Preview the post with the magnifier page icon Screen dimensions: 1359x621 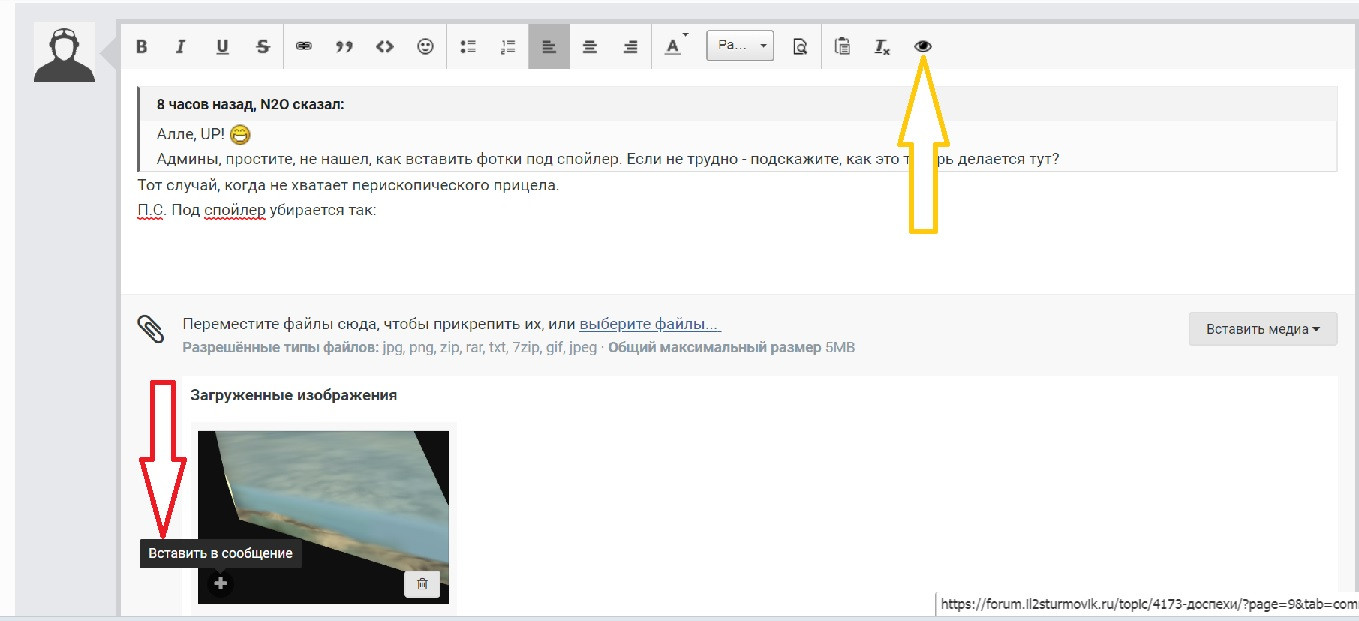[x=800, y=46]
